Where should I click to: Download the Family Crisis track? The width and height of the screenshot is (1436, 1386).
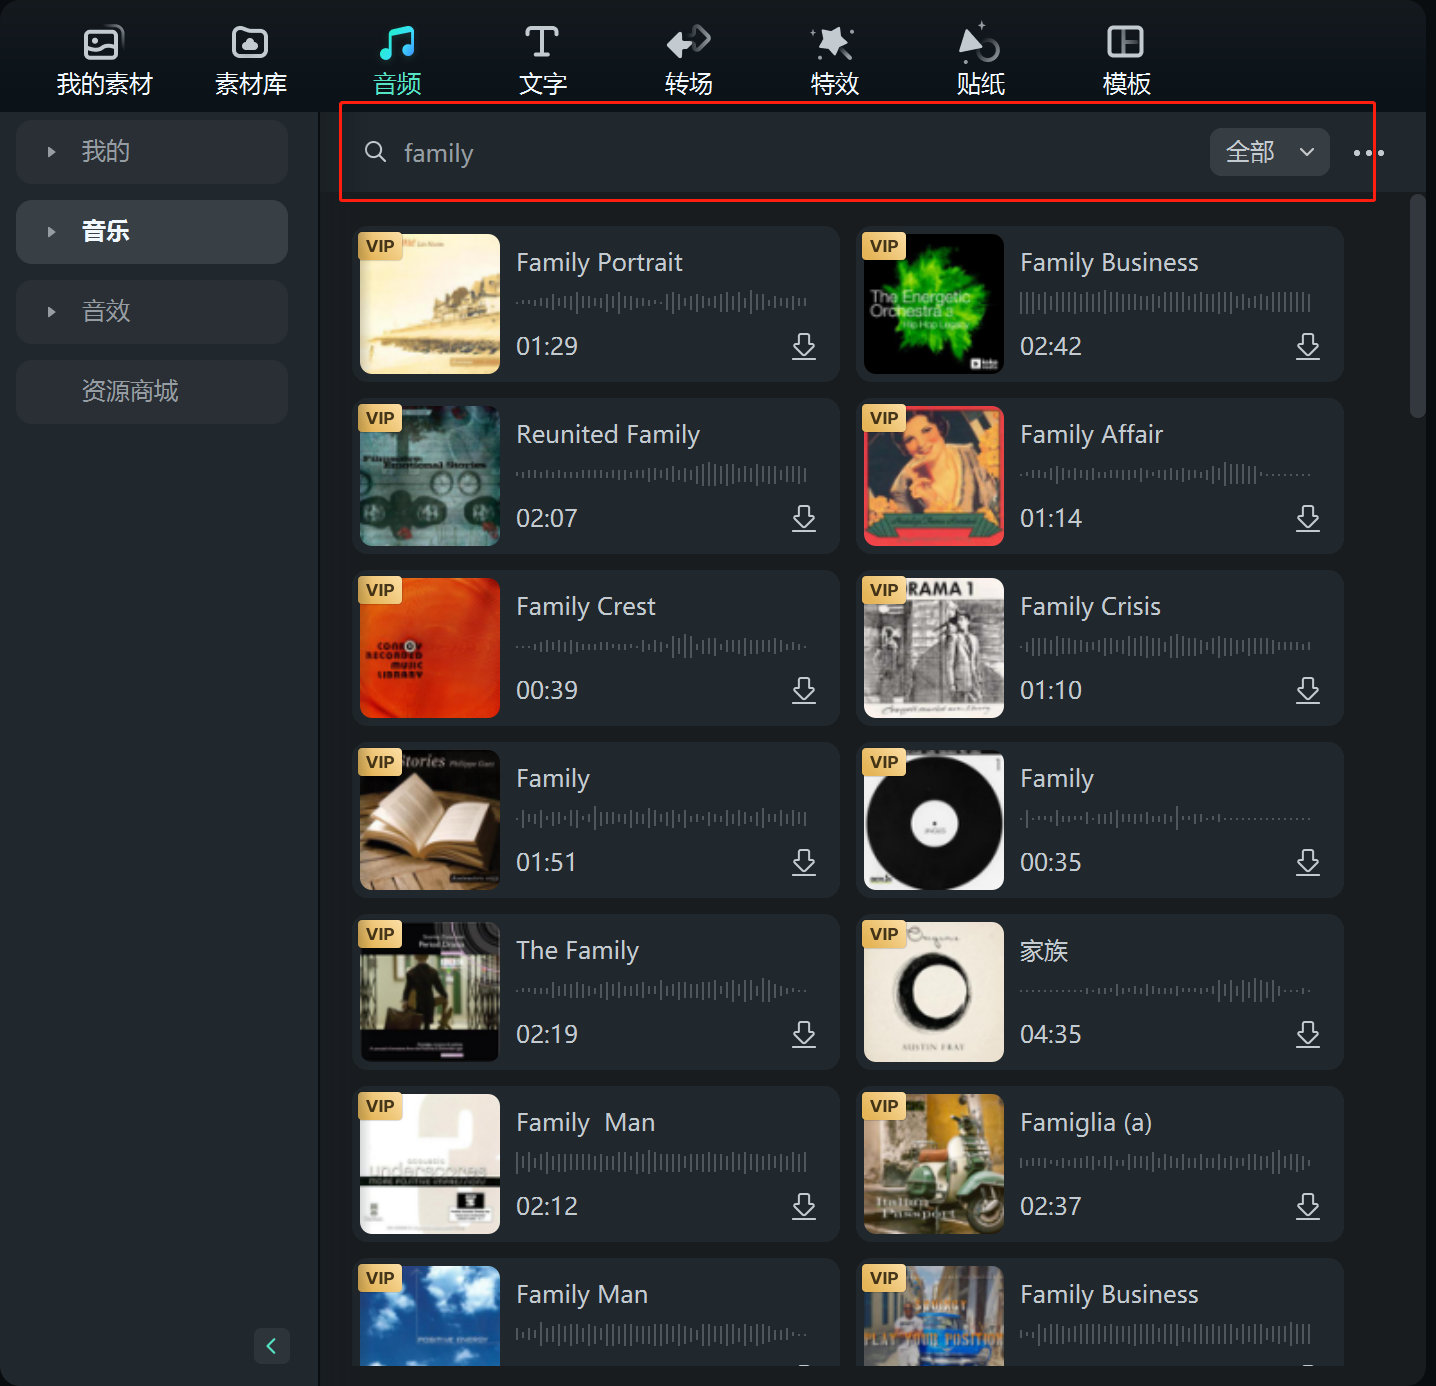(1308, 690)
